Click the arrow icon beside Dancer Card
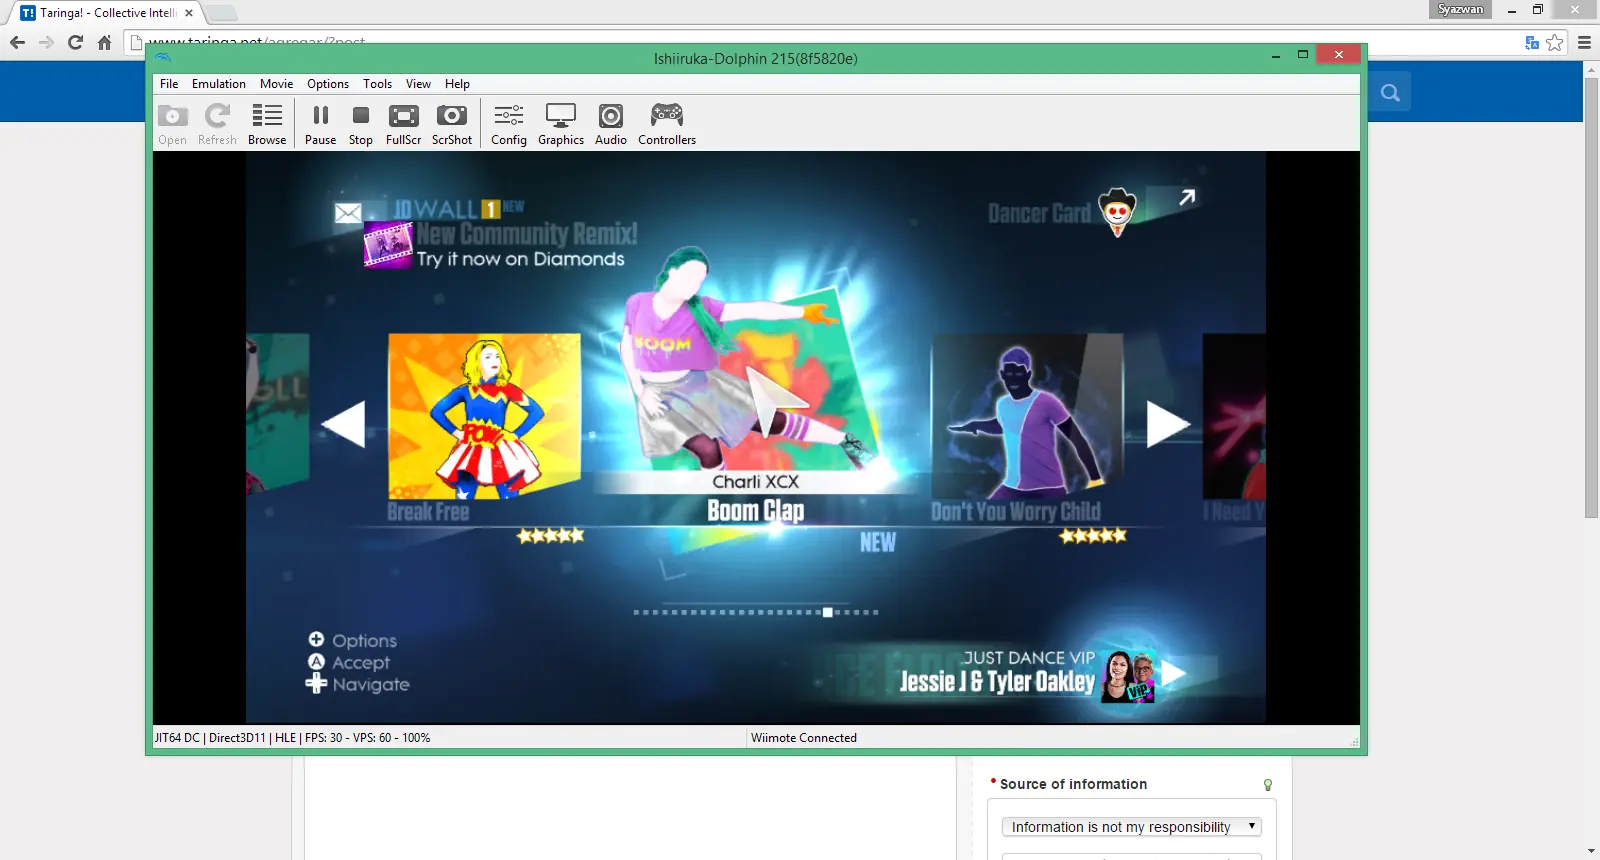Viewport: 1600px width, 860px height. pos(1187,198)
